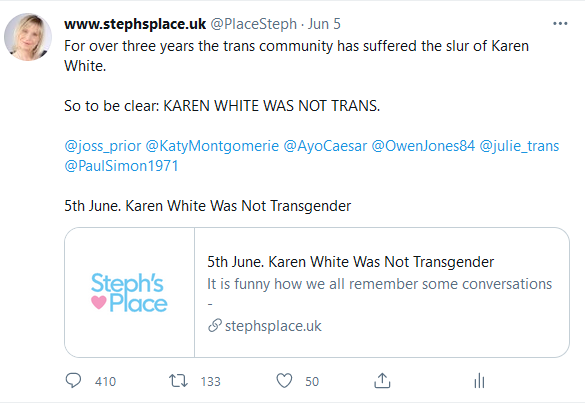Click the stephsplace.uk link with chain icon
Viewport: 585px width, 406px height.
coord(265,326)
